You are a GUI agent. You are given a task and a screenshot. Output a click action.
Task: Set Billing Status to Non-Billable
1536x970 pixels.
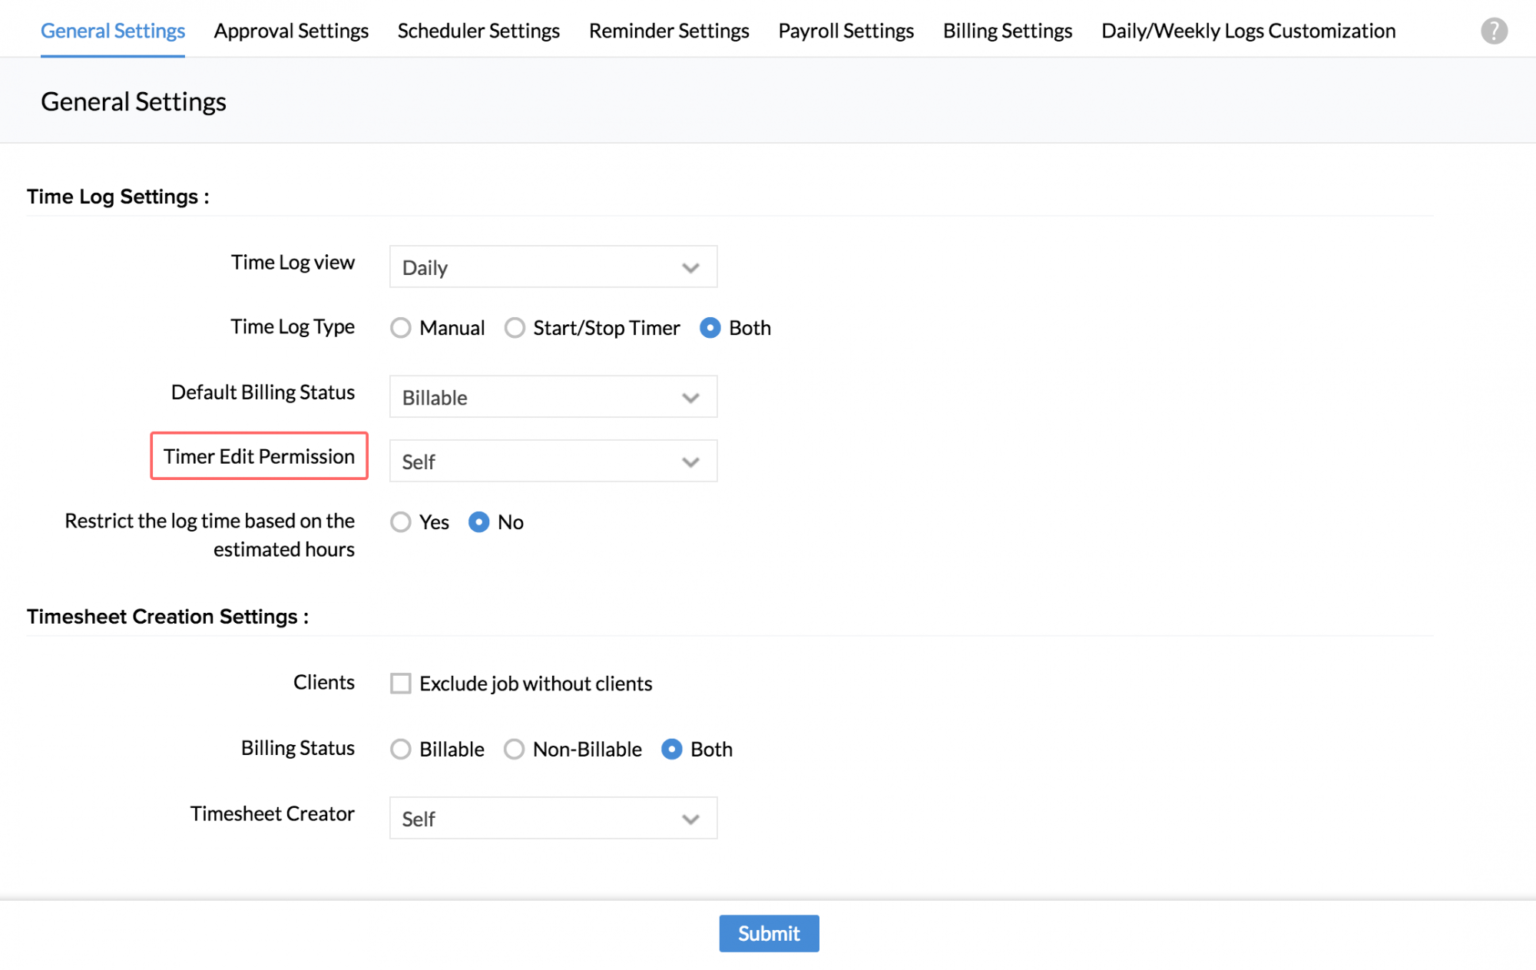point(514,748)
